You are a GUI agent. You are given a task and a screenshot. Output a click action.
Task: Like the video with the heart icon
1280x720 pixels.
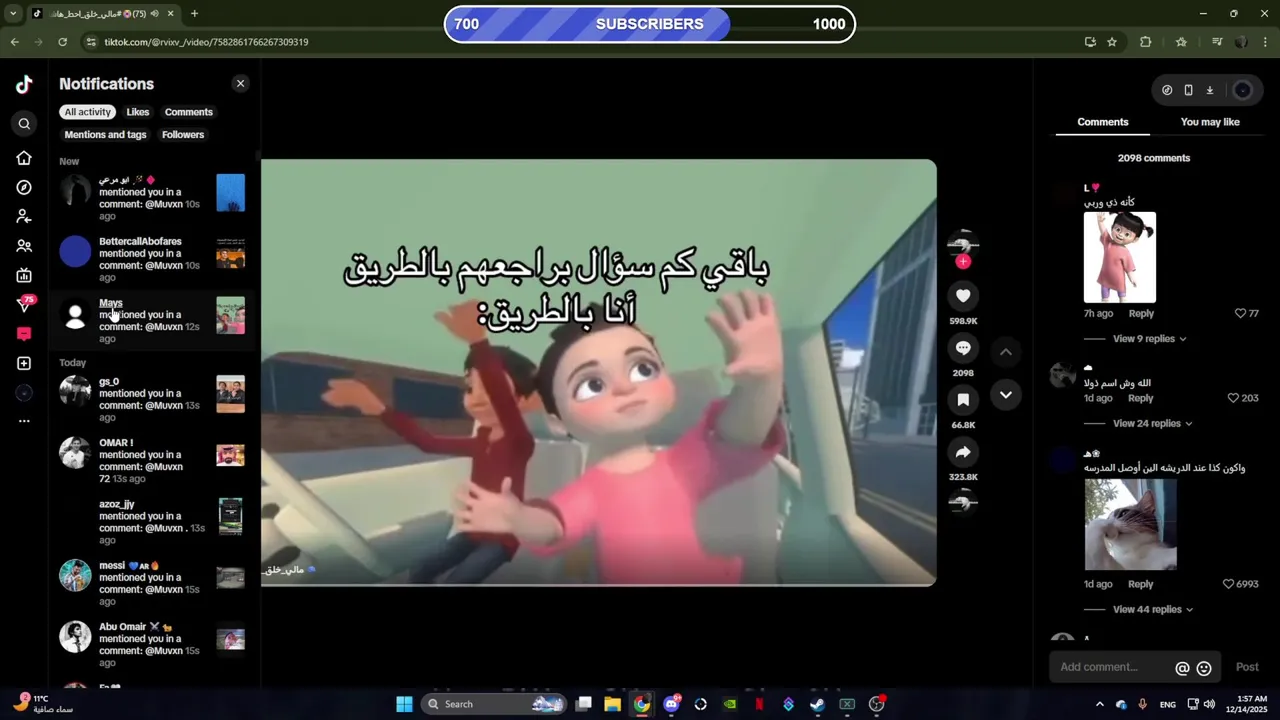(x=963, y=296)
